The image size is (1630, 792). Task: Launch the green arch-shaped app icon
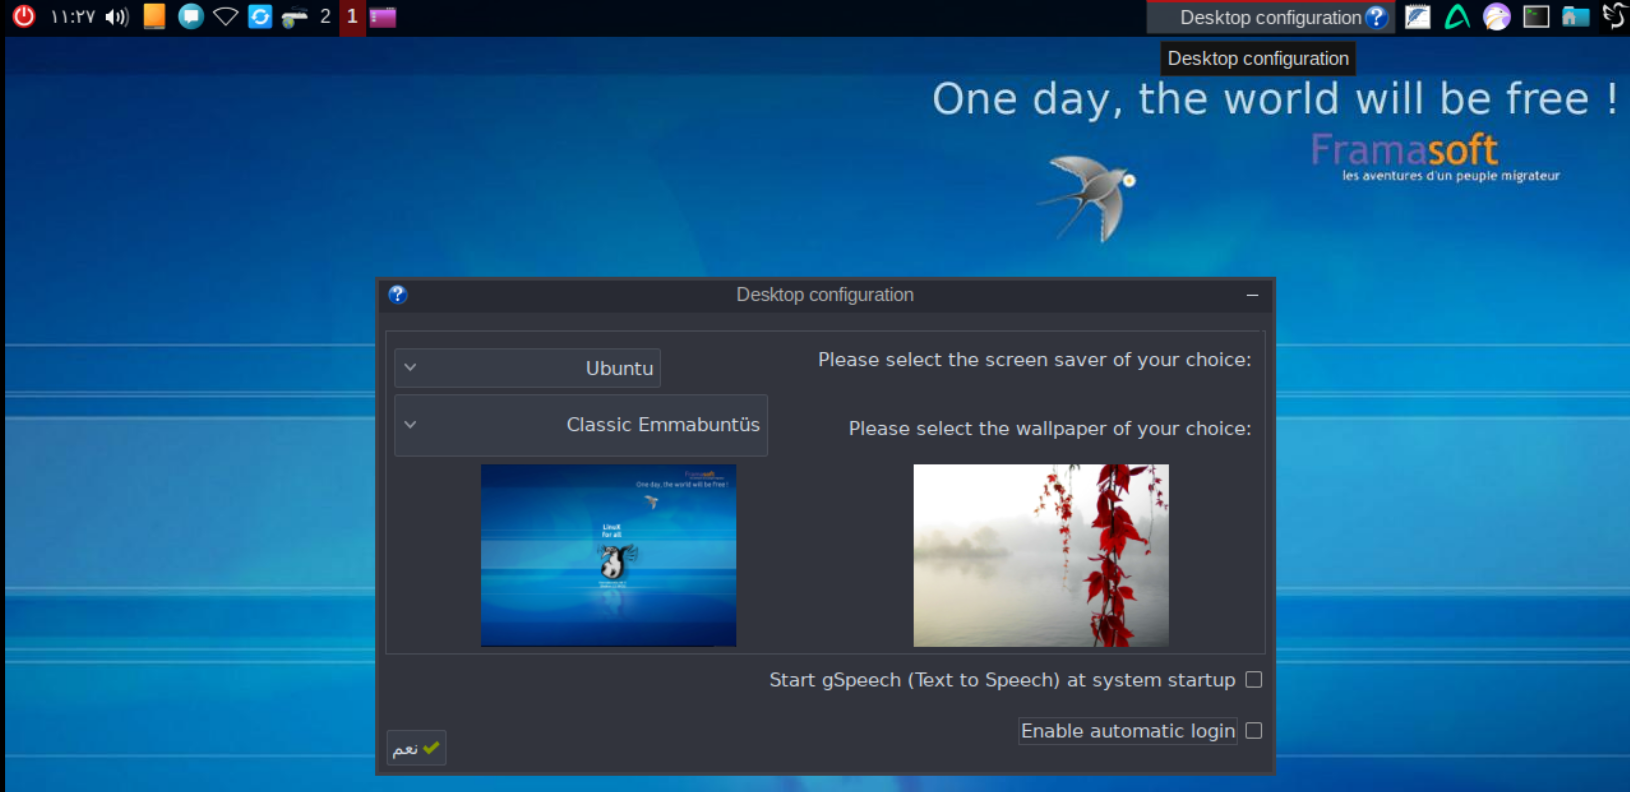pos(1457,17)
